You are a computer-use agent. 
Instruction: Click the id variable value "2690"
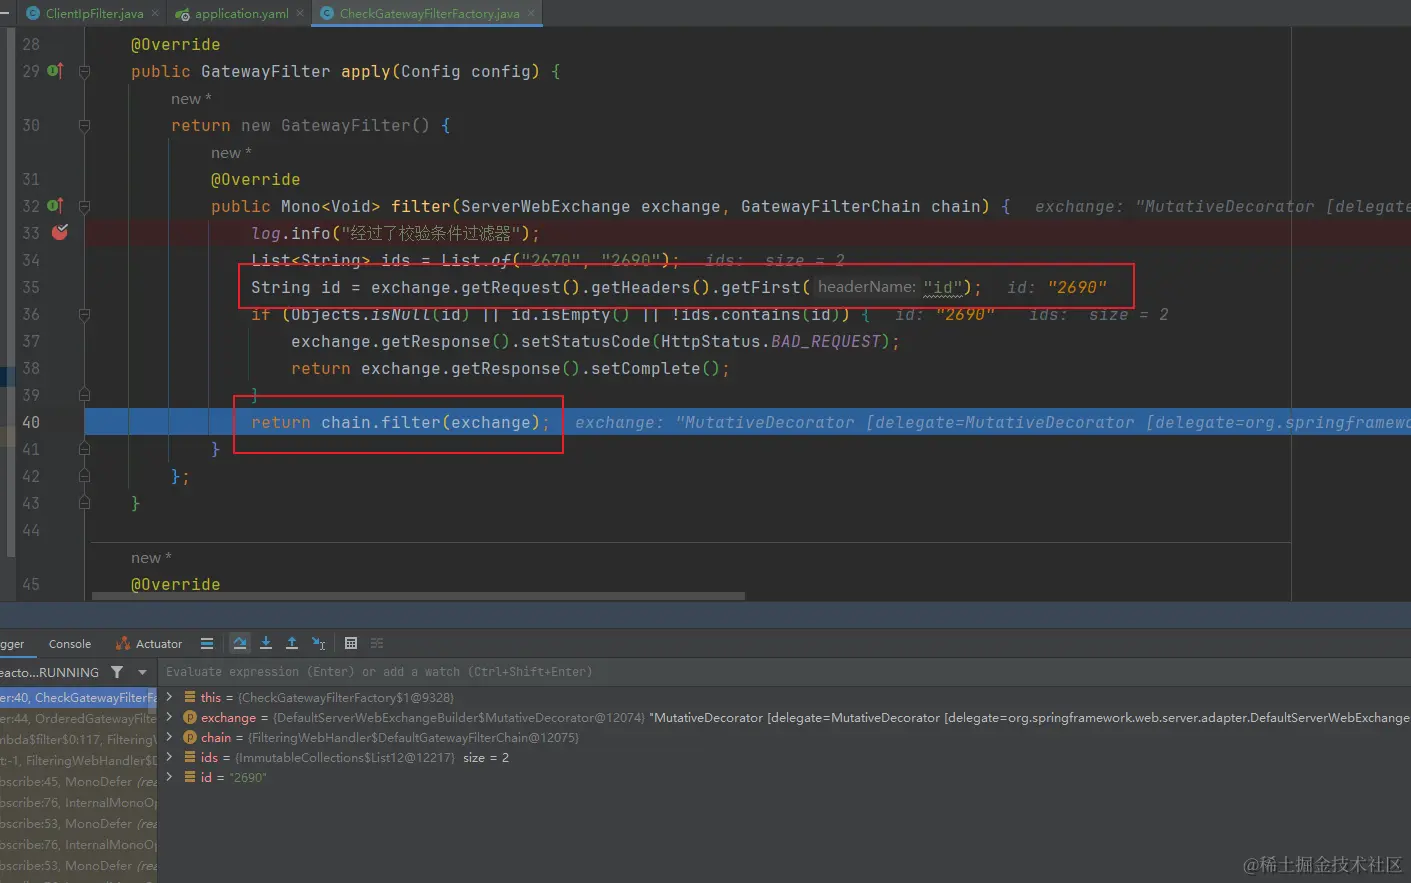(x=247, y=777)
